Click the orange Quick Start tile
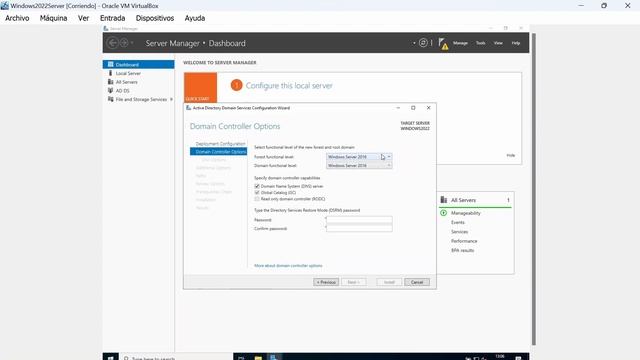 [x=200, y=87]
